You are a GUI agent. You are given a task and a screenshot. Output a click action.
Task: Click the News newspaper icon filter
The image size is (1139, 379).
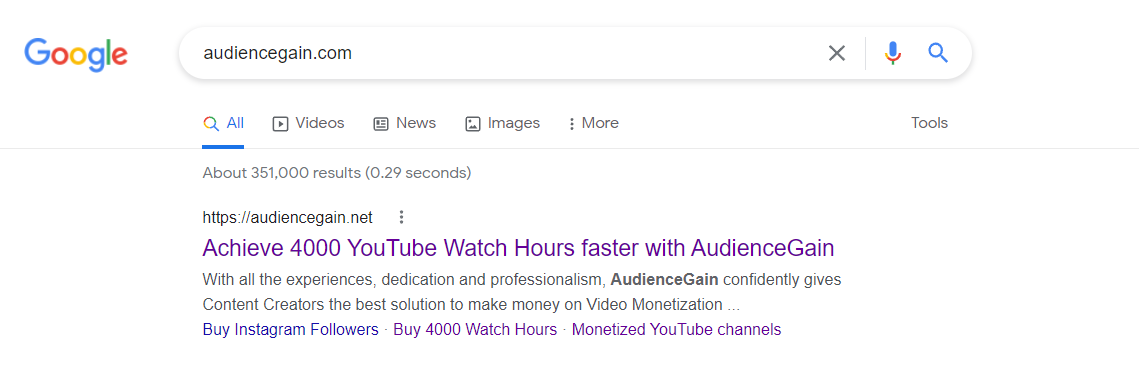click(x=381, y=123)
